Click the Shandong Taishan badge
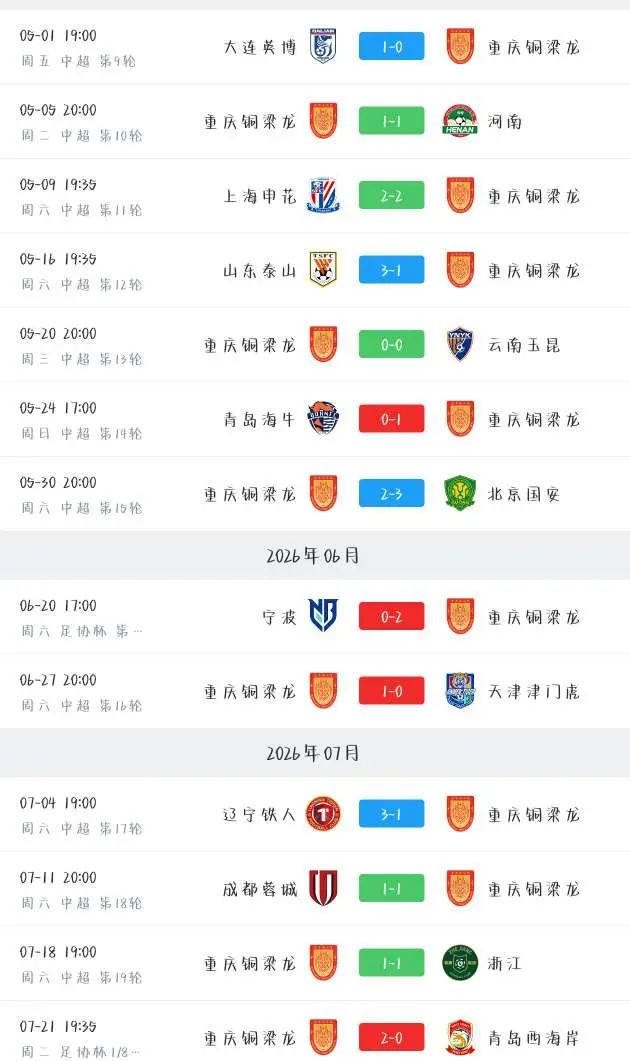The image size is (630, 1061). pos(323,269)
